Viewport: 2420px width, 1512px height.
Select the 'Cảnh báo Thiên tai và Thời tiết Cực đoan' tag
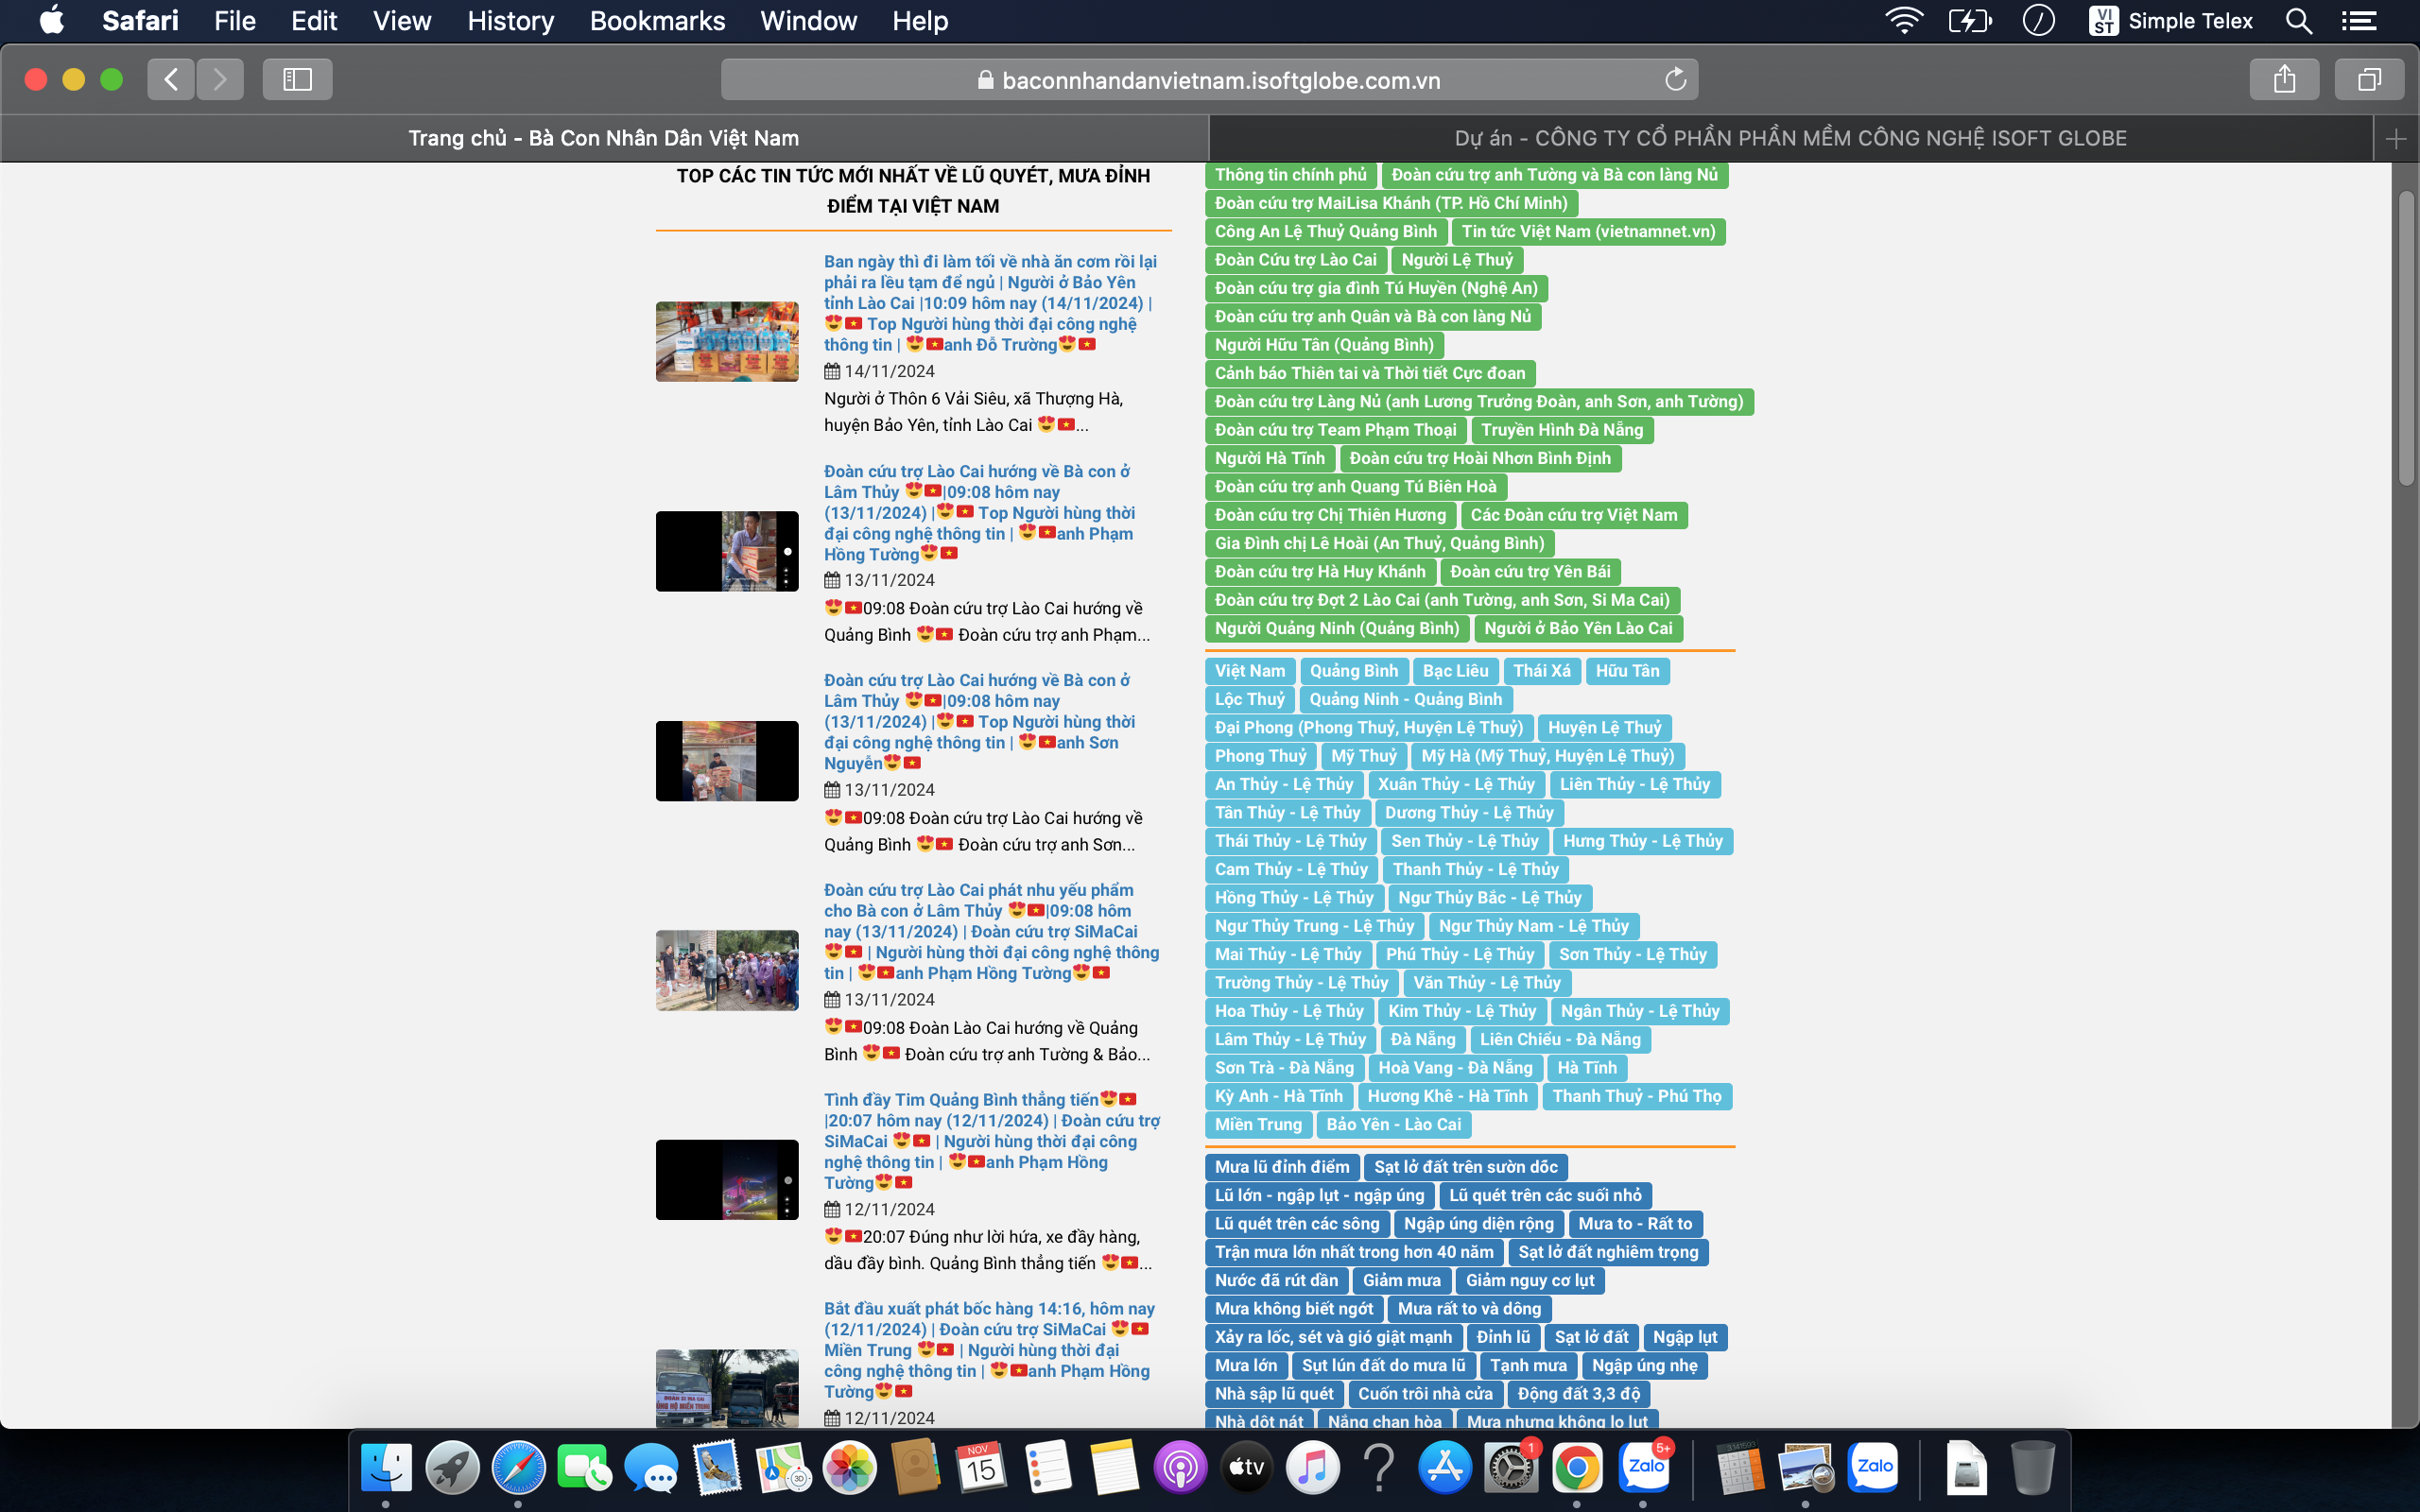[x=1370, y=373]
